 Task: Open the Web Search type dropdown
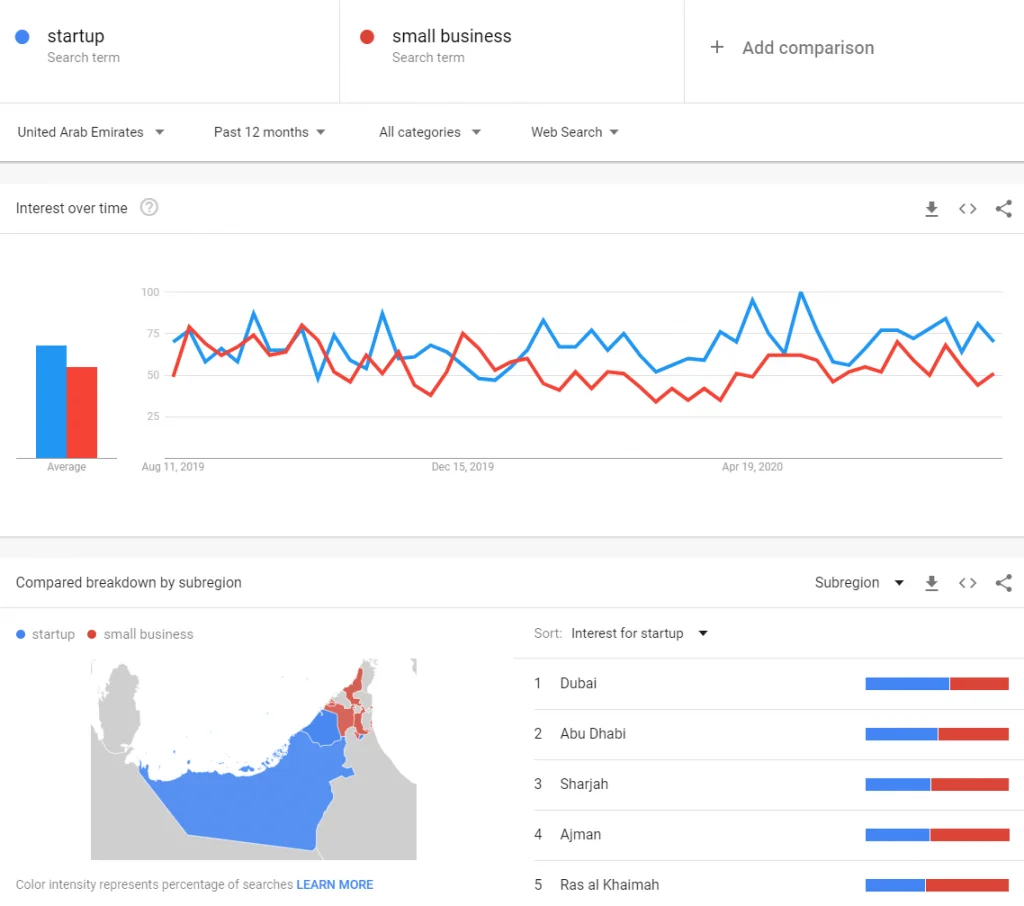[574, 131]
